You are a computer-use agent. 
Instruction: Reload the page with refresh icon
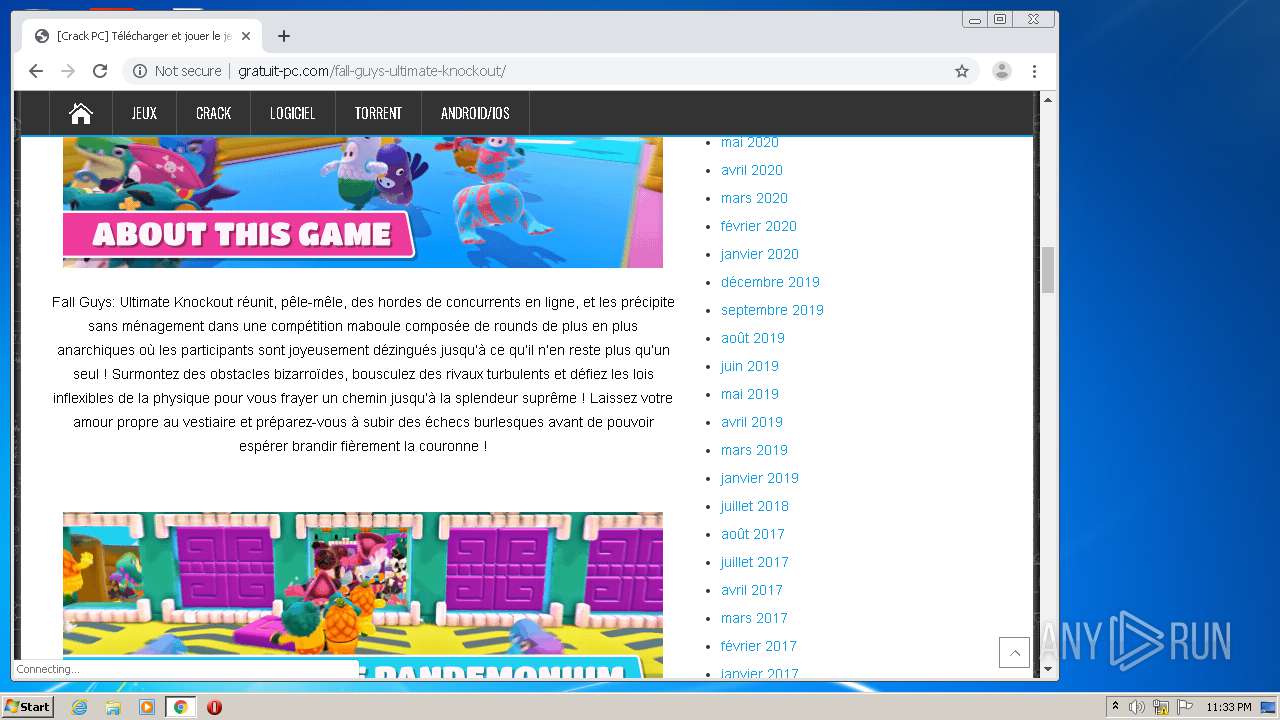coord(100,71)
